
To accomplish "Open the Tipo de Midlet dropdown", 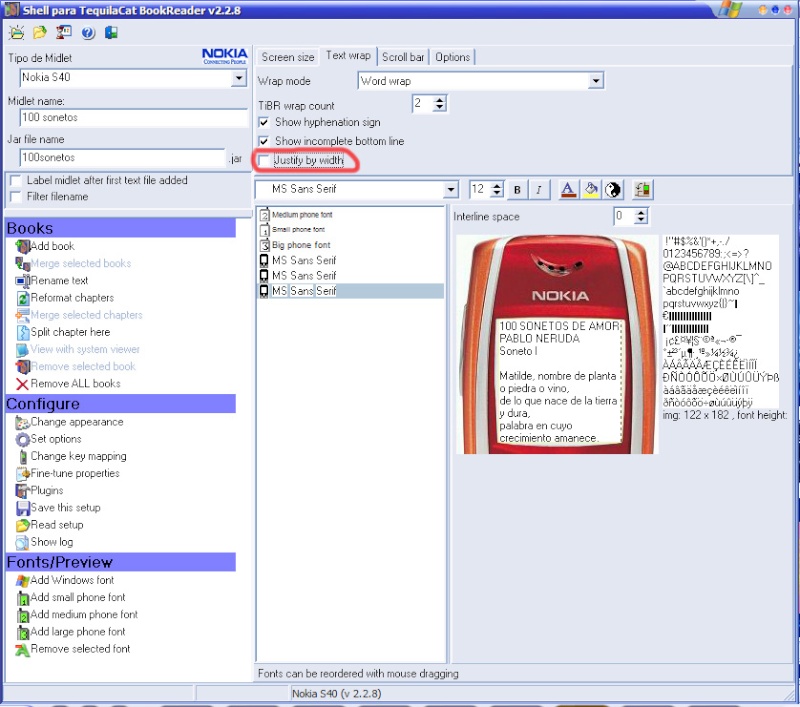I will [x=239, y=78].
